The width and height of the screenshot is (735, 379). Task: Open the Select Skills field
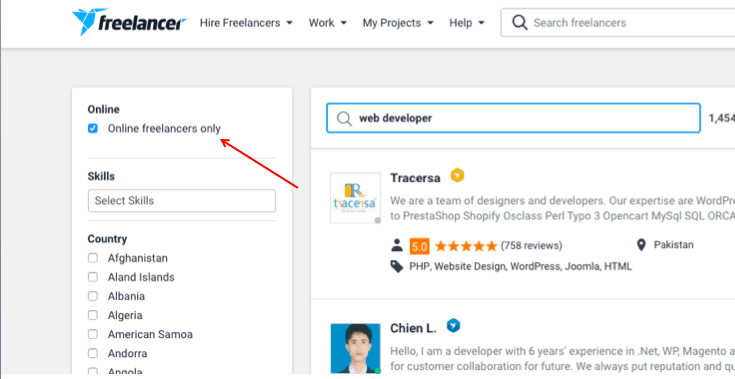pos(182,201)
